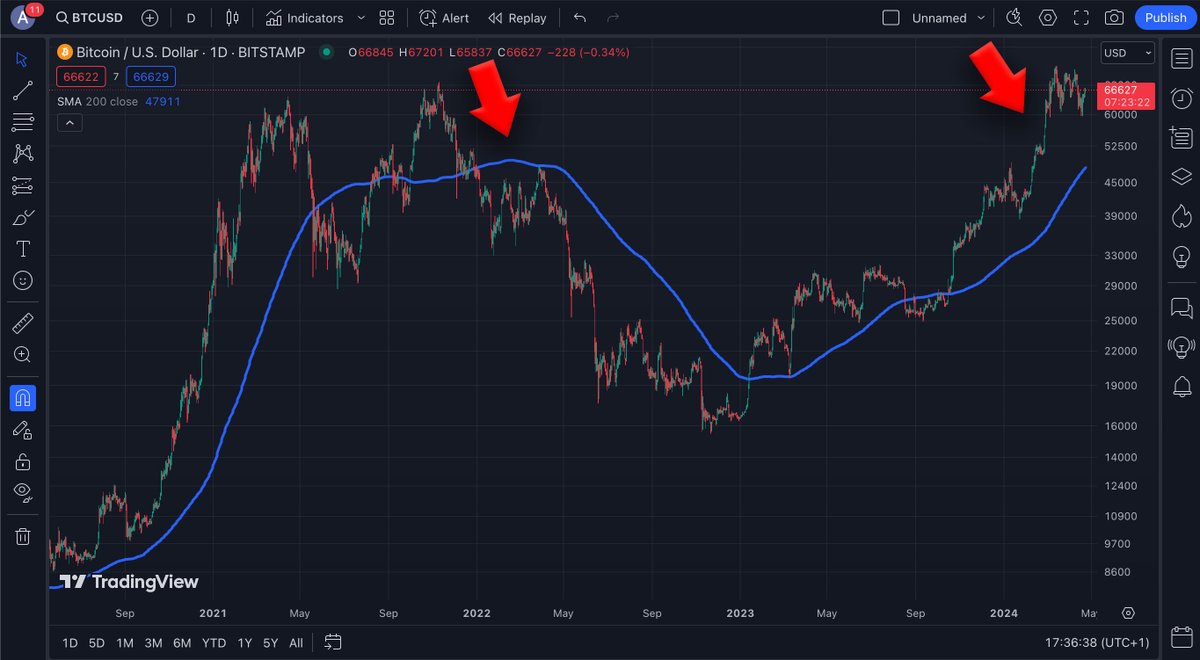Open the USD currency dropdown
This screenshot has height=660, width=1200.
click(x=1127, y=53)
